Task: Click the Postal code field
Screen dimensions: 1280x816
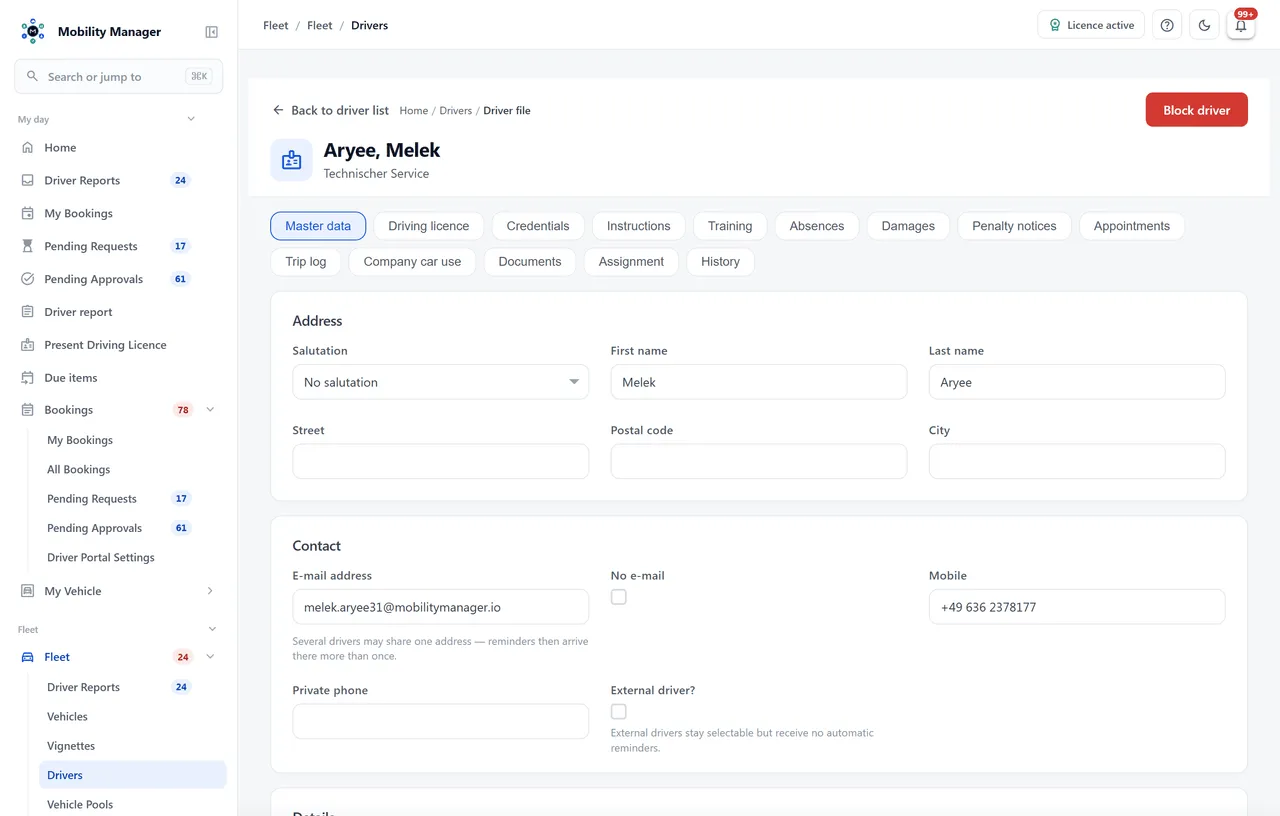Action: (x=759, y=461)
